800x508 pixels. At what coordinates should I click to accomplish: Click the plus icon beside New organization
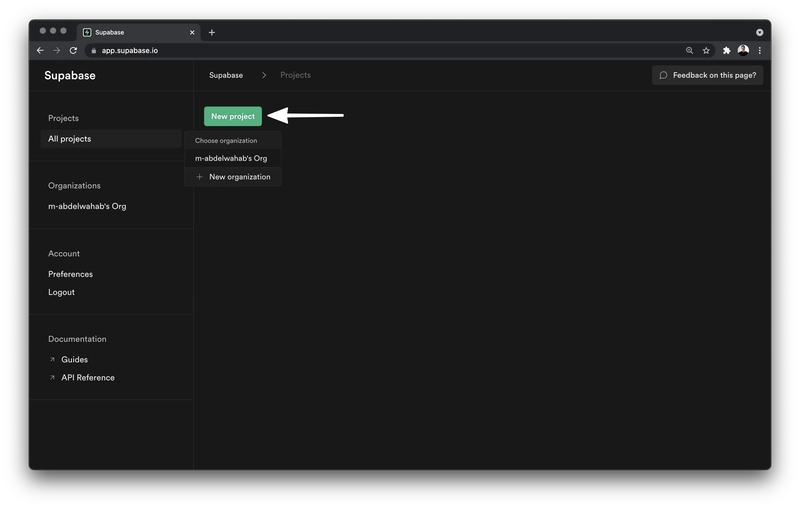(x=199, y=177)
